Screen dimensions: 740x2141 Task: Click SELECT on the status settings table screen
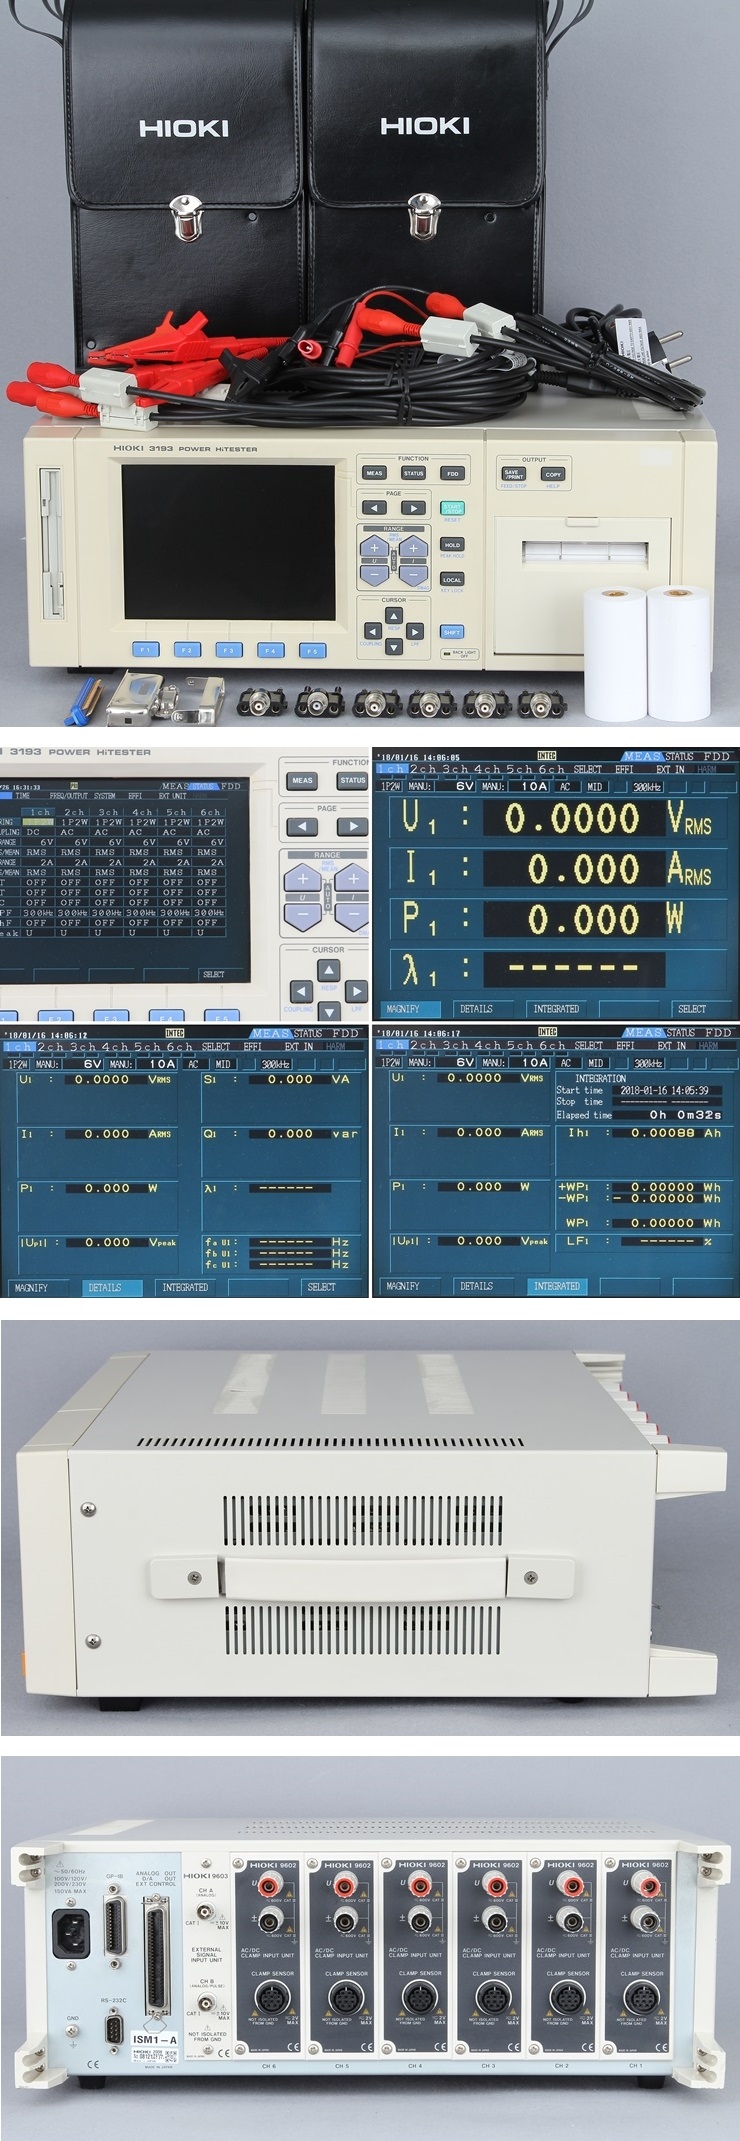213,973
